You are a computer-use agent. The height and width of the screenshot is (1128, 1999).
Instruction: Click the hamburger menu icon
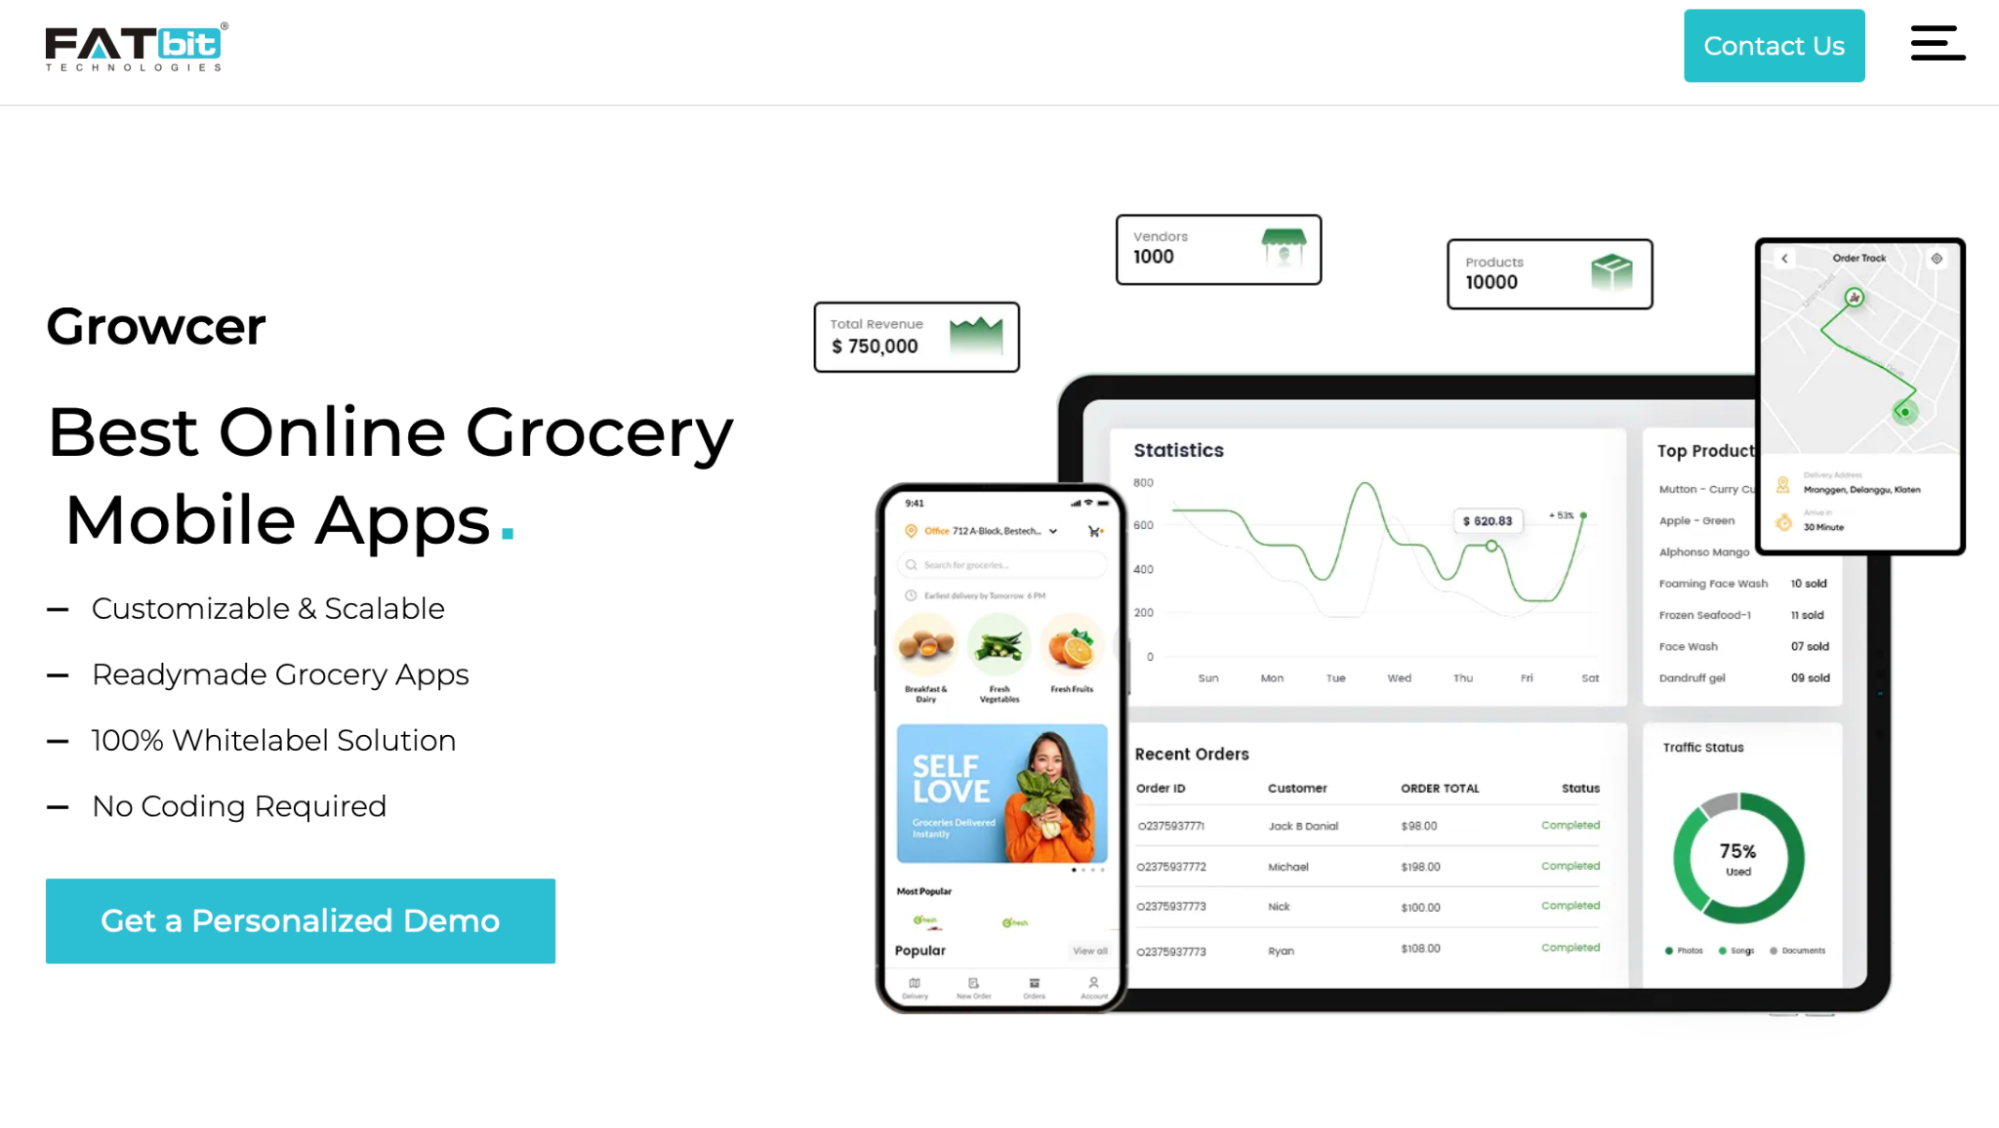(x=1937, y=45)
